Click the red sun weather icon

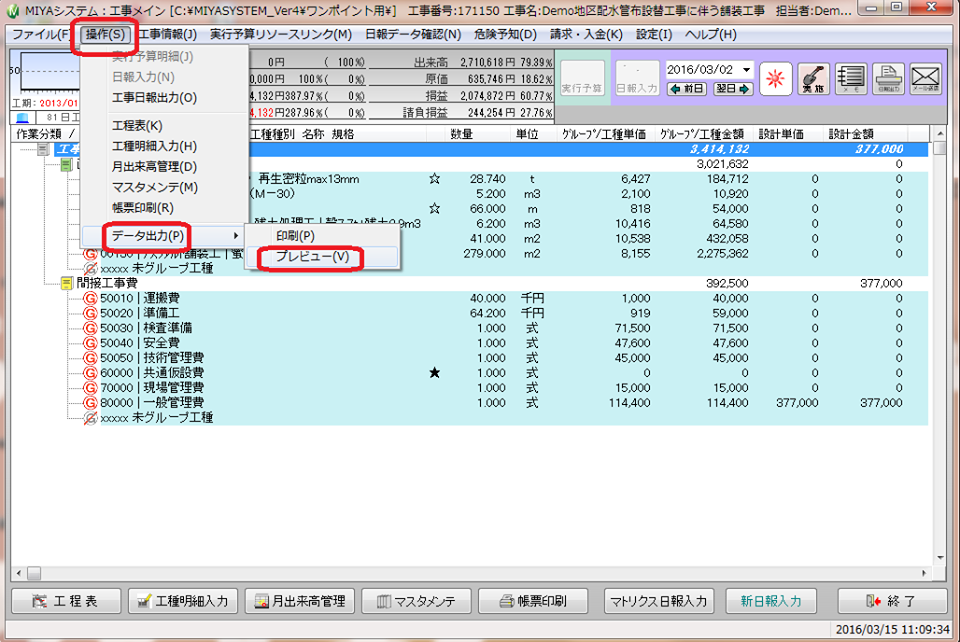776,79
